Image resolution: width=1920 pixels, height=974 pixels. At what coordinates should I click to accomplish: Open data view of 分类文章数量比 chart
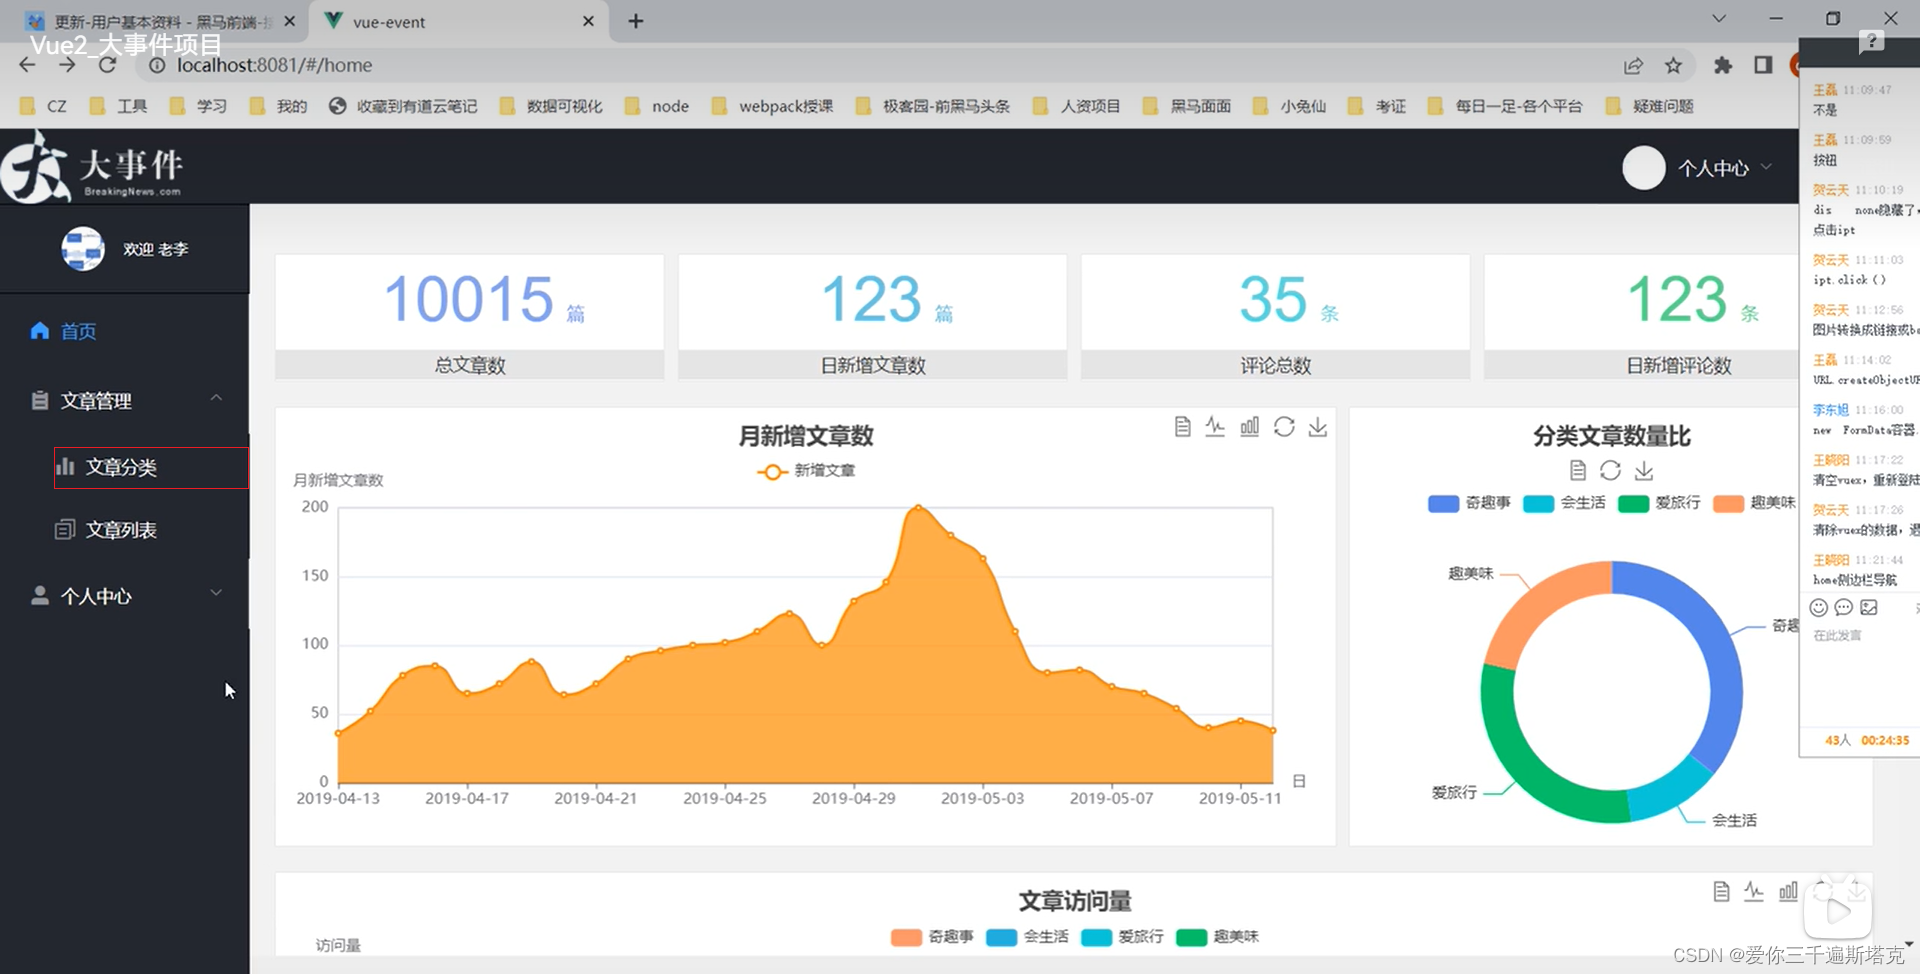[1578, 470]
